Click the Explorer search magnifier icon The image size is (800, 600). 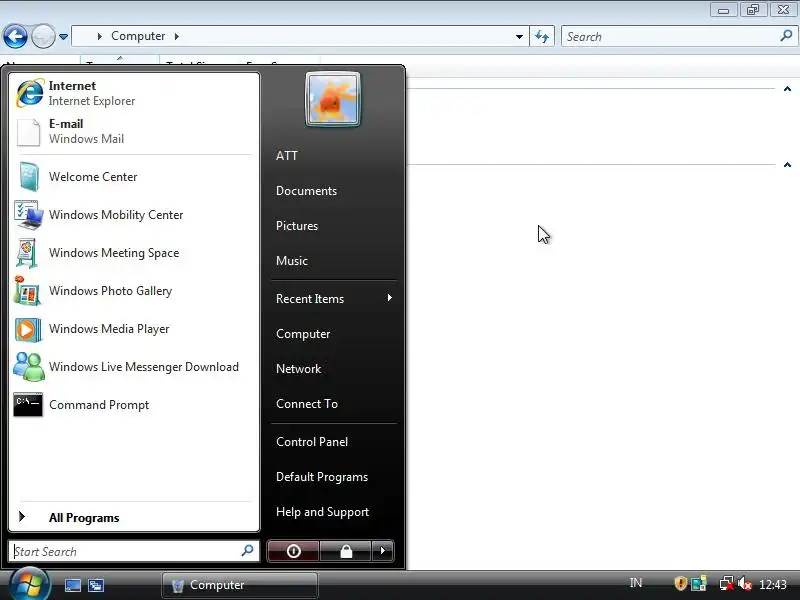tap(786, 36)
